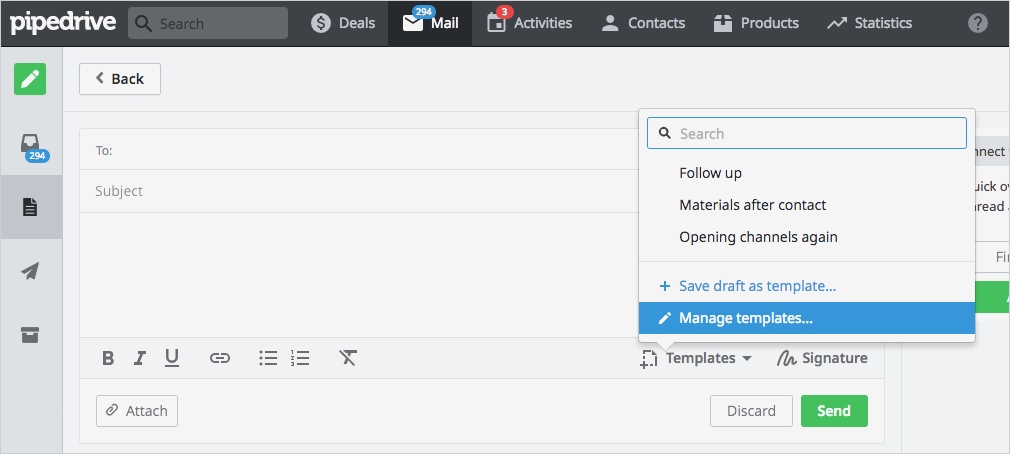
Task: Toggle underline text formatting
Action: point(172,358)
